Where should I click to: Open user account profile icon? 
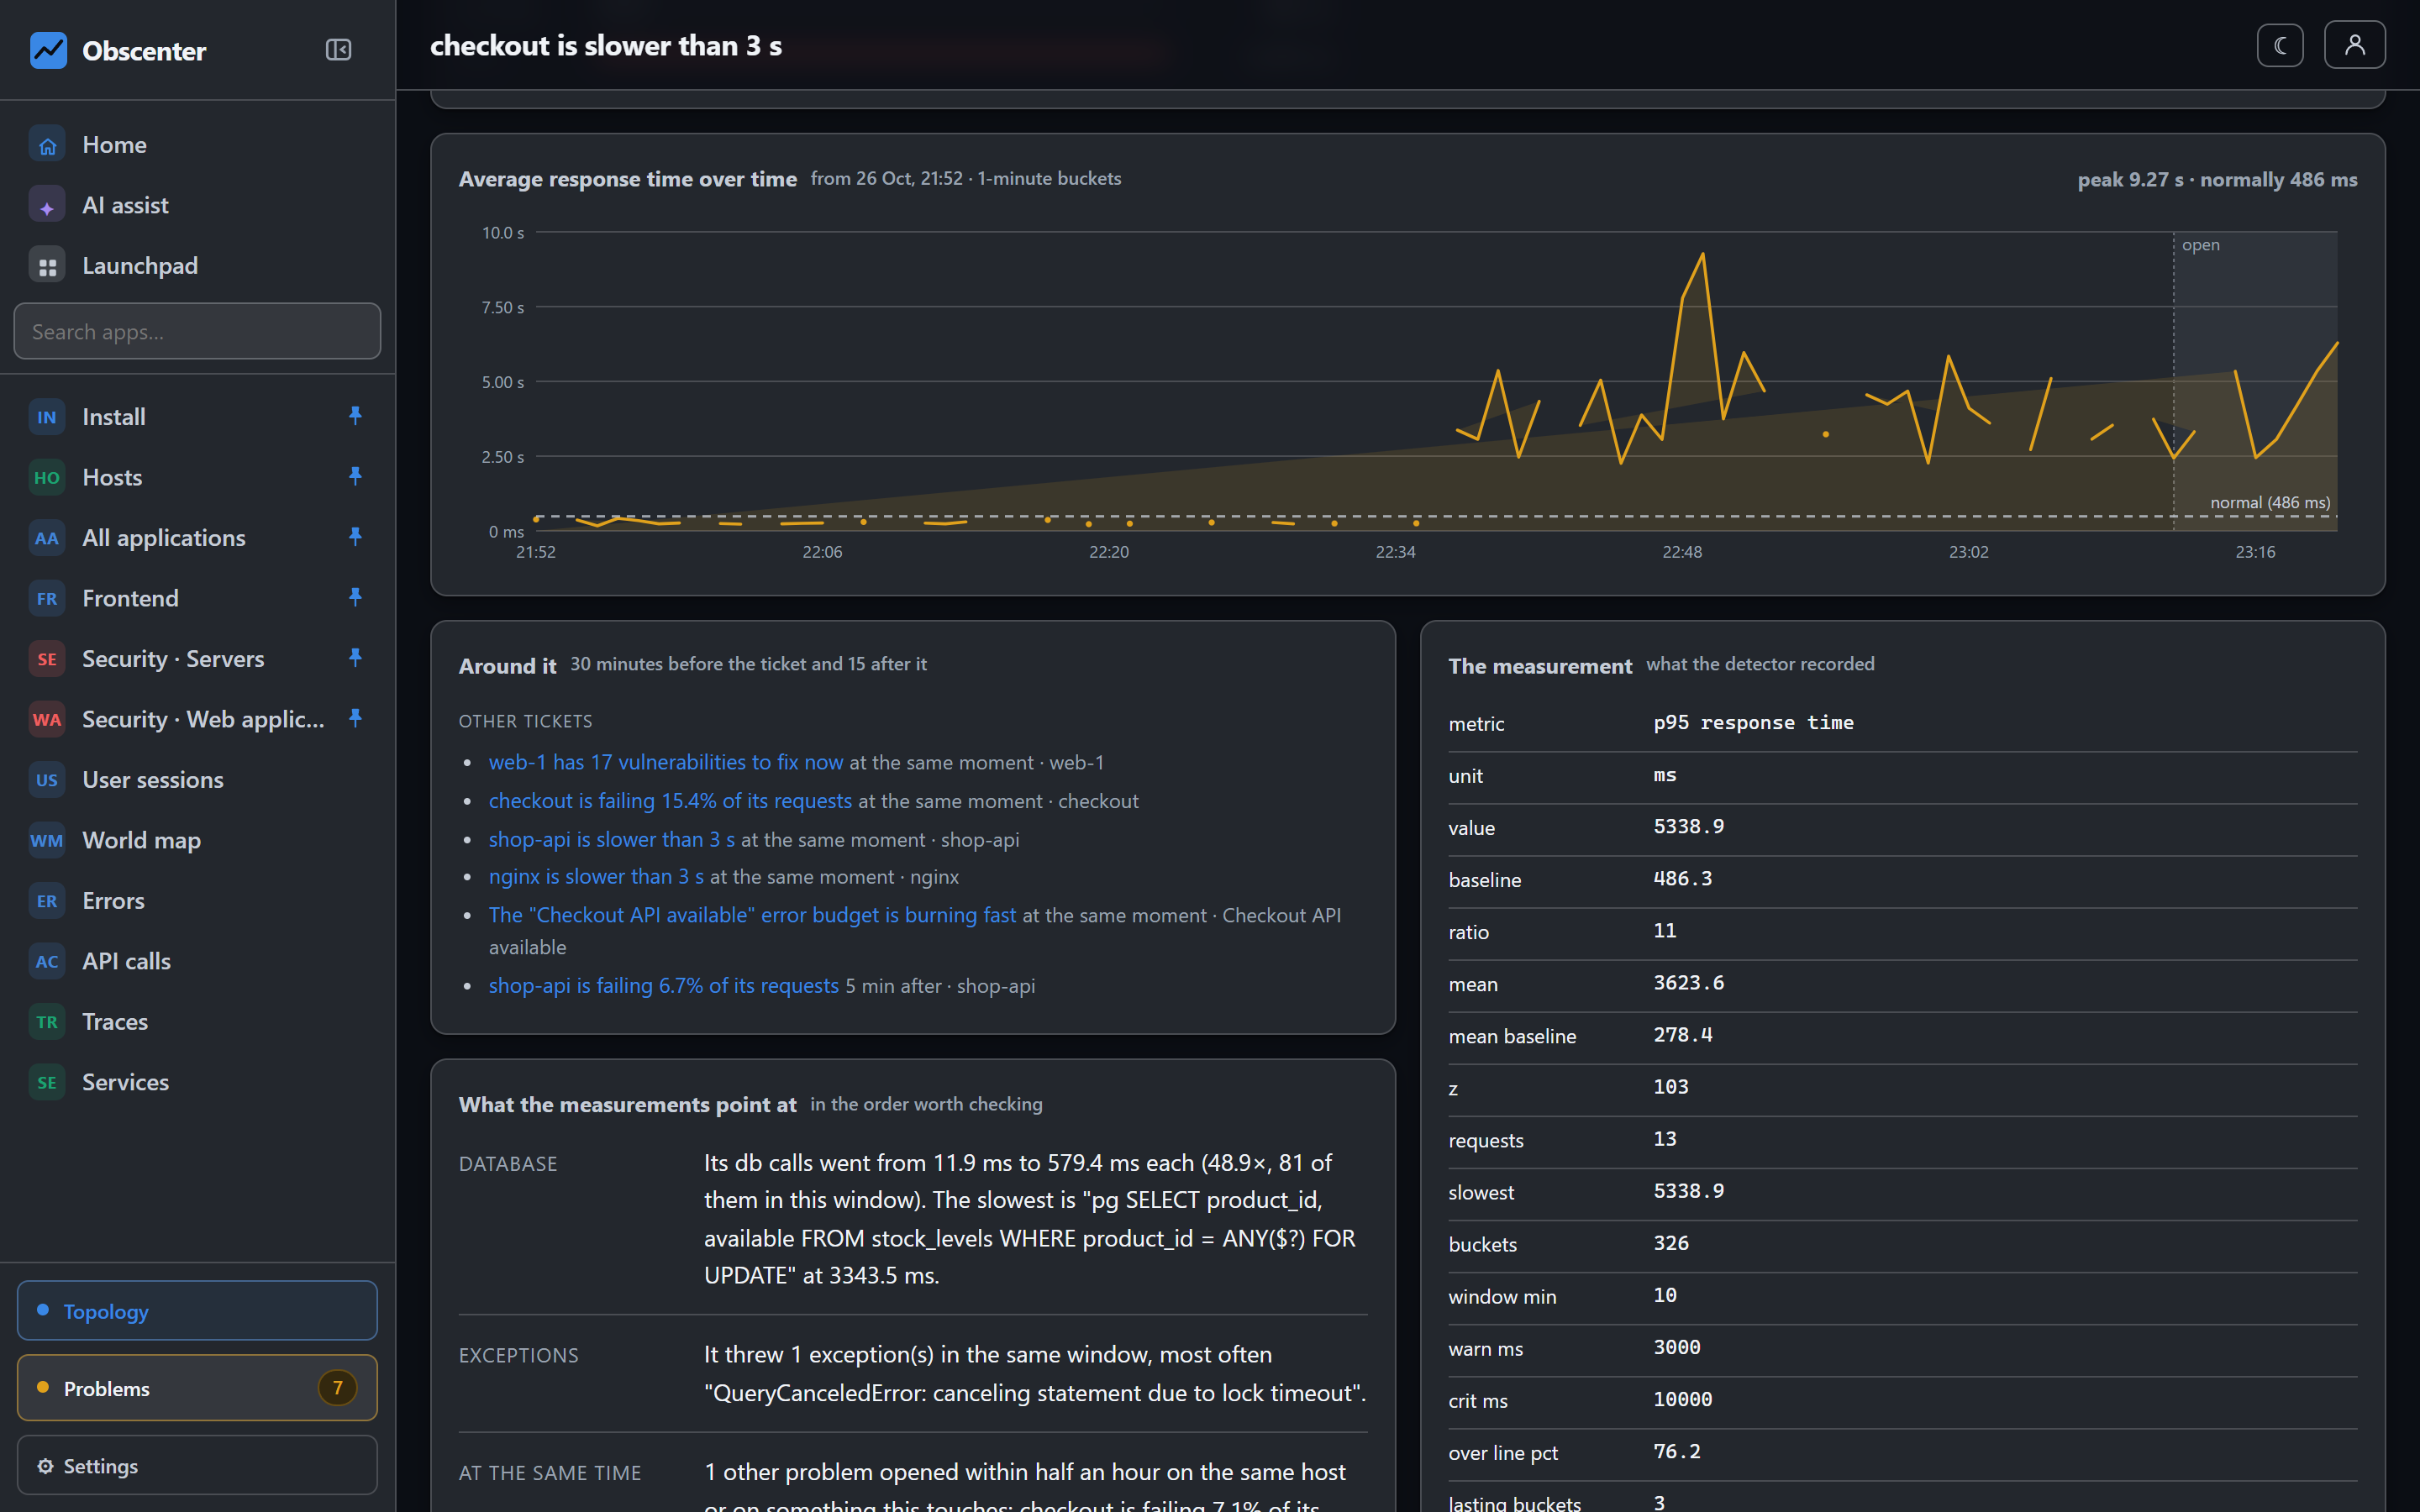click(x=2354, y=46)
